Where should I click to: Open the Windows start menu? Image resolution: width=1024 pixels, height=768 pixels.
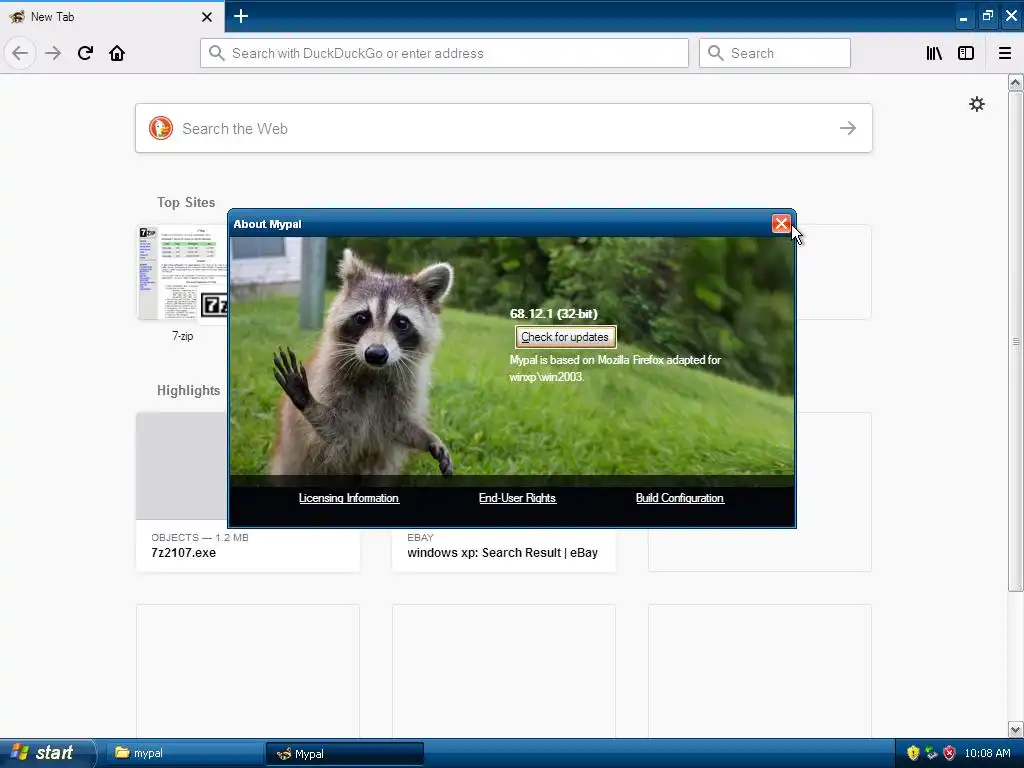[47, 753]
